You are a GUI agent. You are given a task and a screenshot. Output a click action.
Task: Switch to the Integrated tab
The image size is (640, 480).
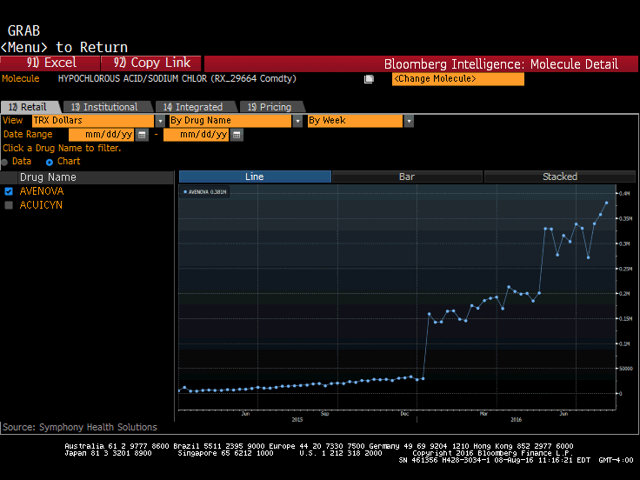click(196, 107)
